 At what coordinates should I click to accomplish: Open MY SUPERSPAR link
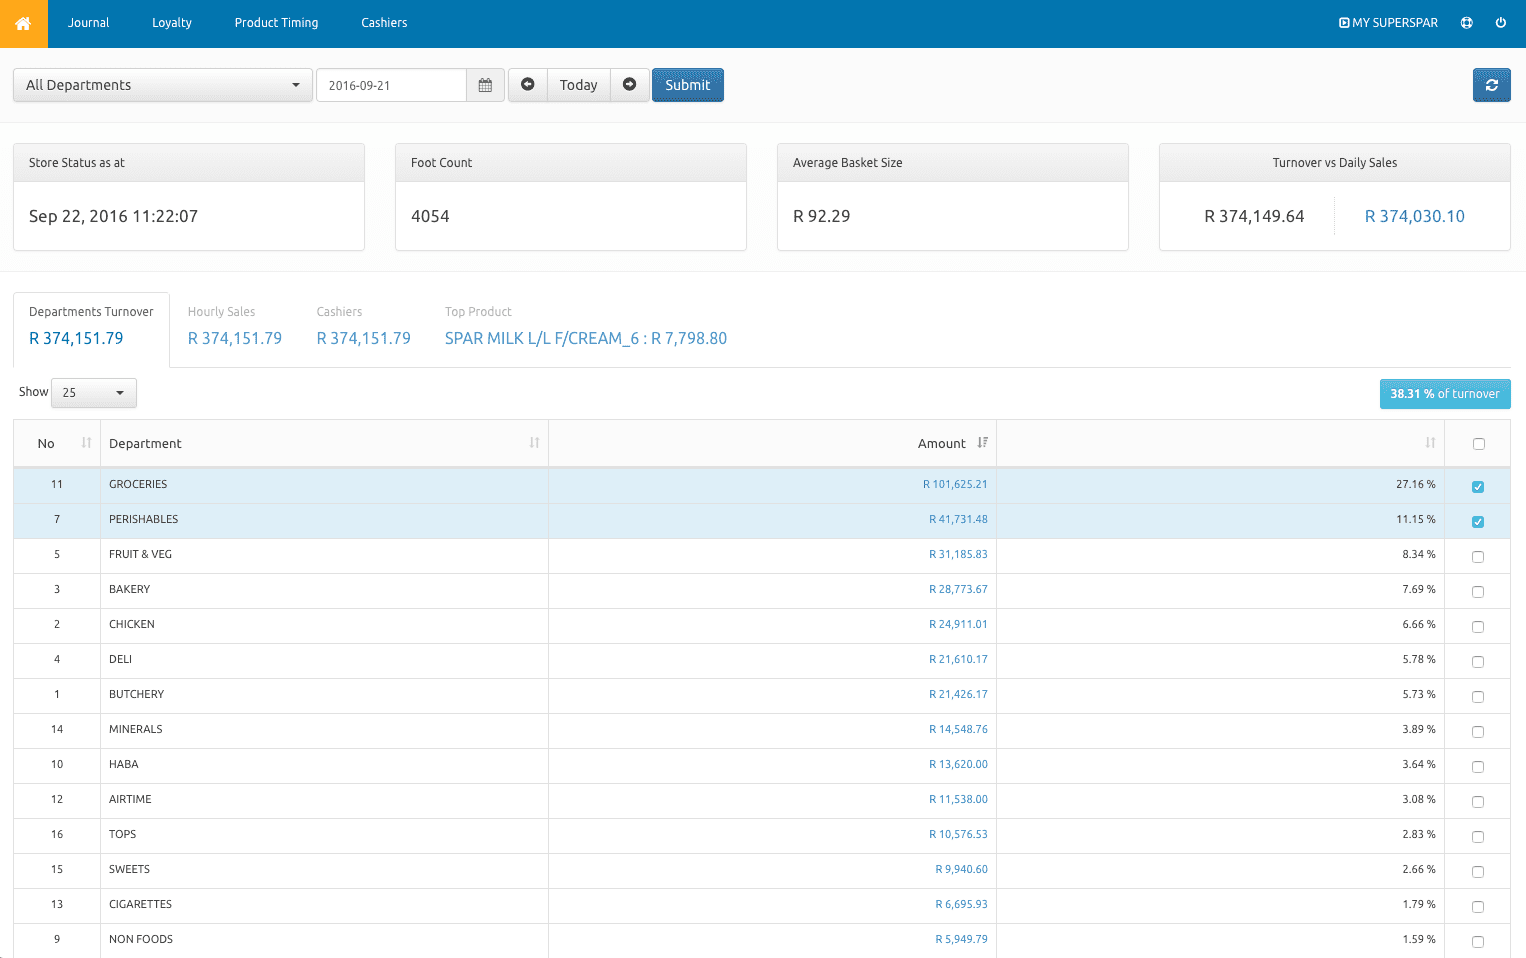click(x=1388, y=23)
